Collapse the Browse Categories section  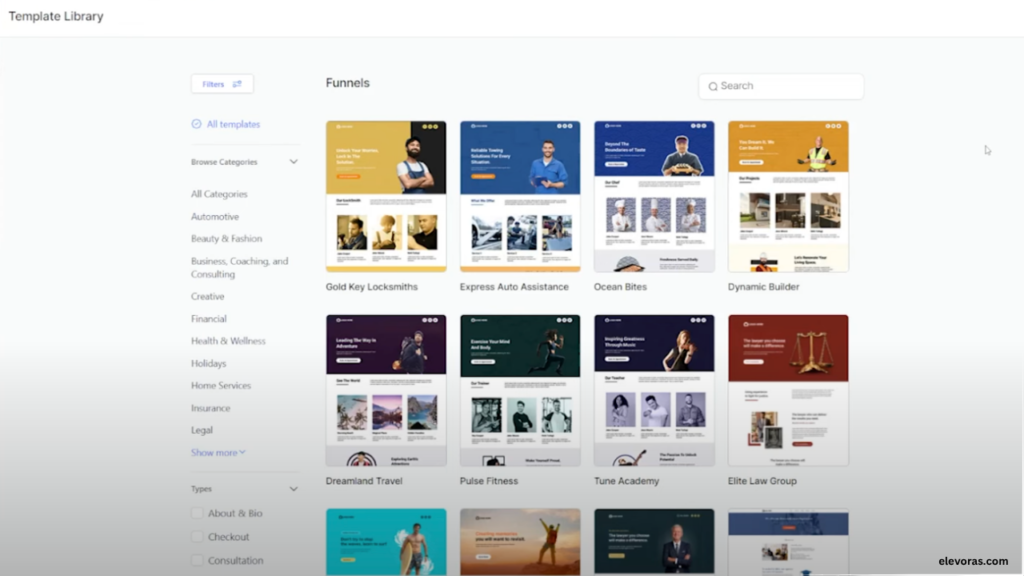coord(293,162)
